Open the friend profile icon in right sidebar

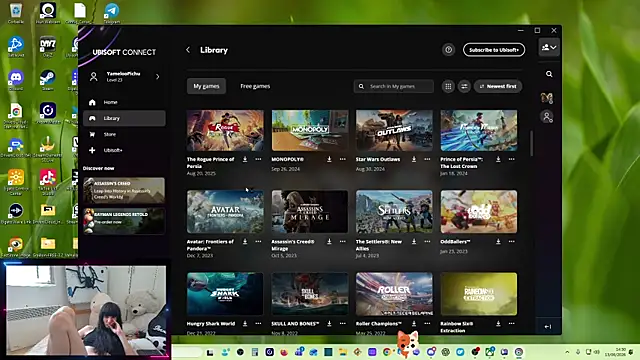tap(547, 117)
